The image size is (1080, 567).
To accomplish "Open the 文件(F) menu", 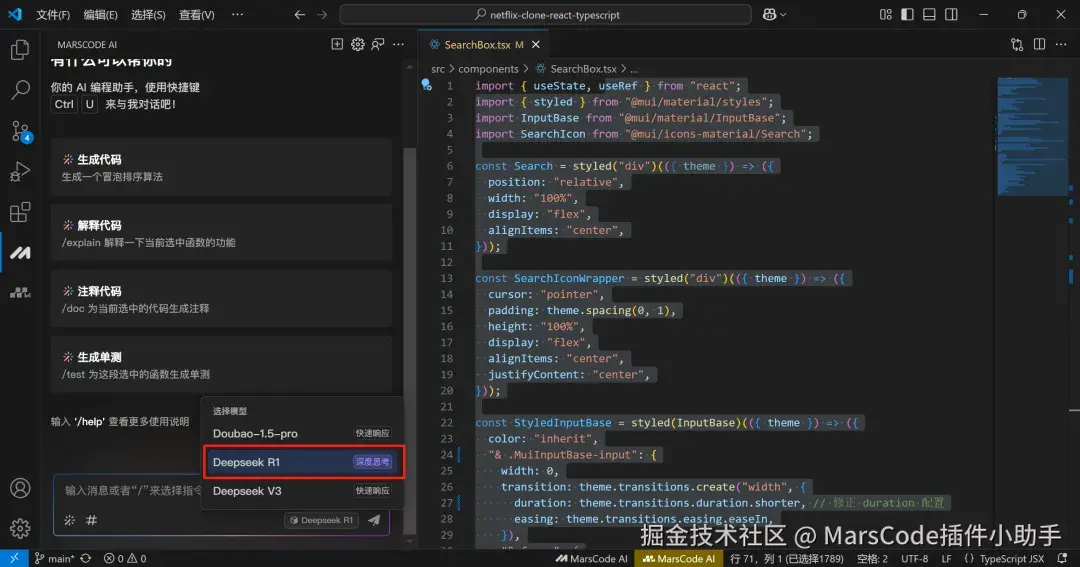I will click(53, 14).
